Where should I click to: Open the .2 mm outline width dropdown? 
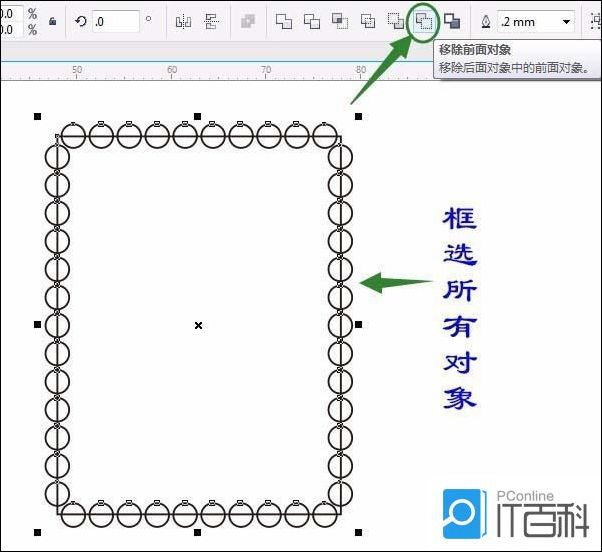click(566, 21)
